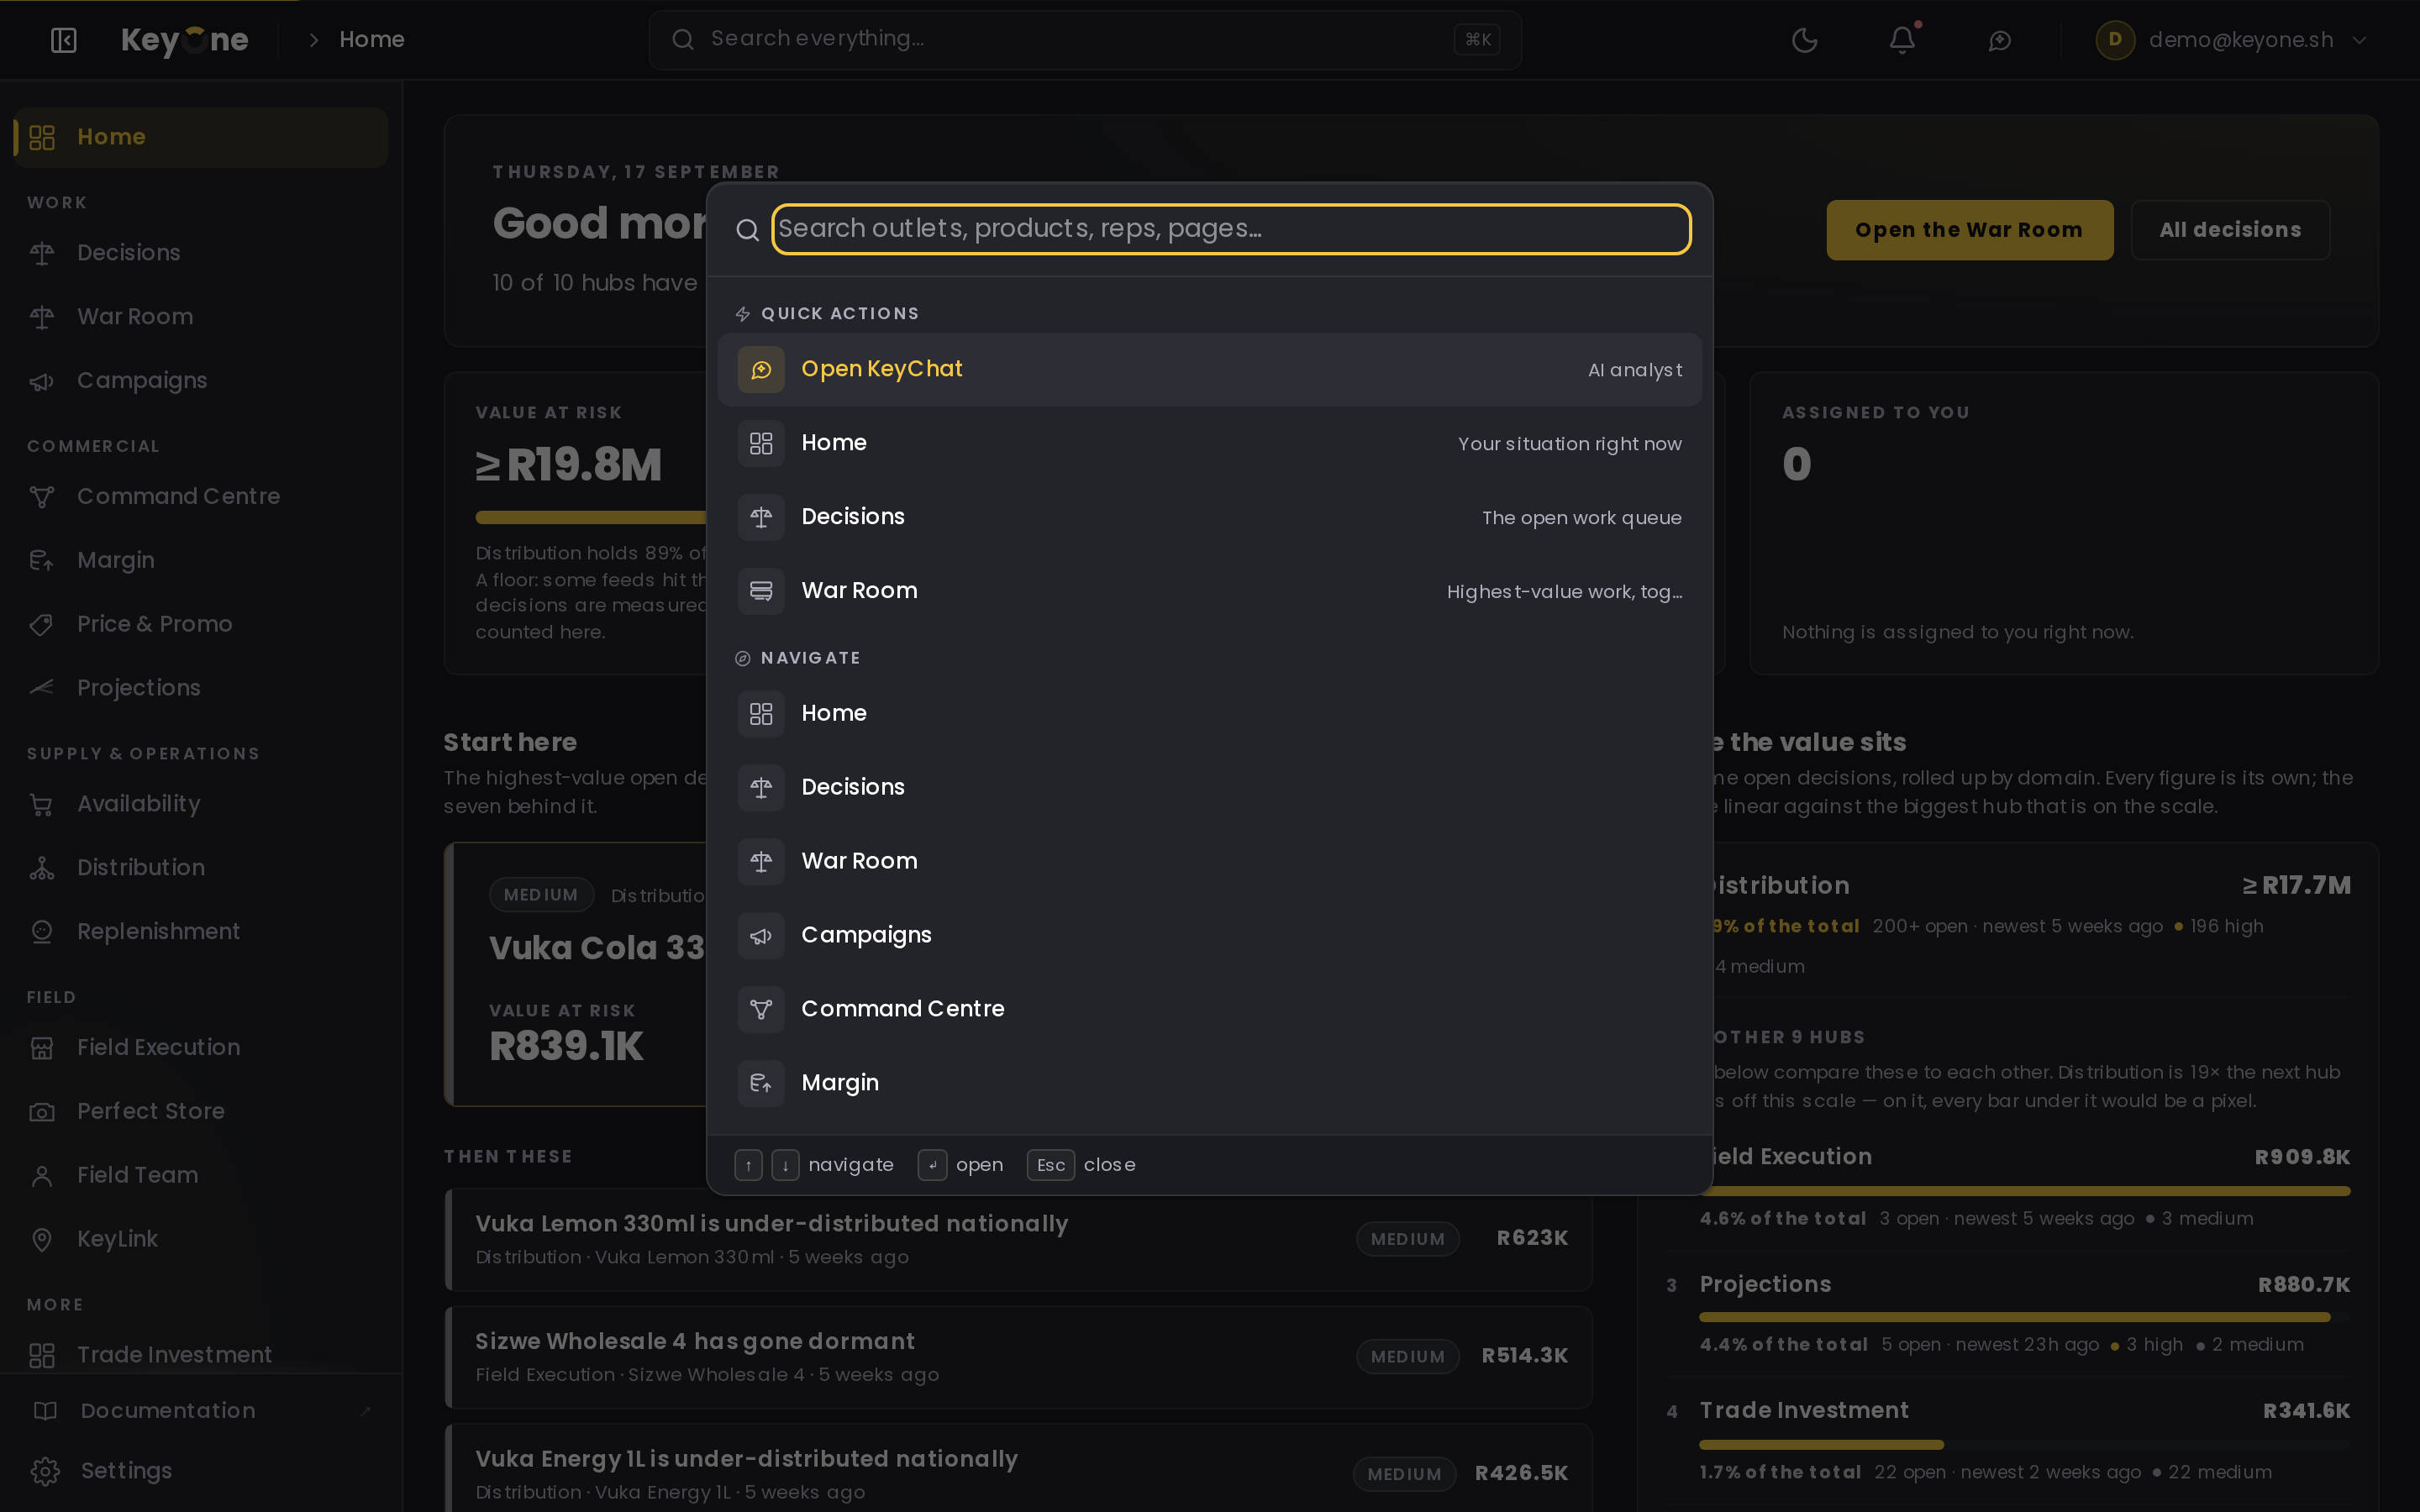Open notifications bell icon
The width and height of the screenshot is (2420, 1512).
point(1902,40)
